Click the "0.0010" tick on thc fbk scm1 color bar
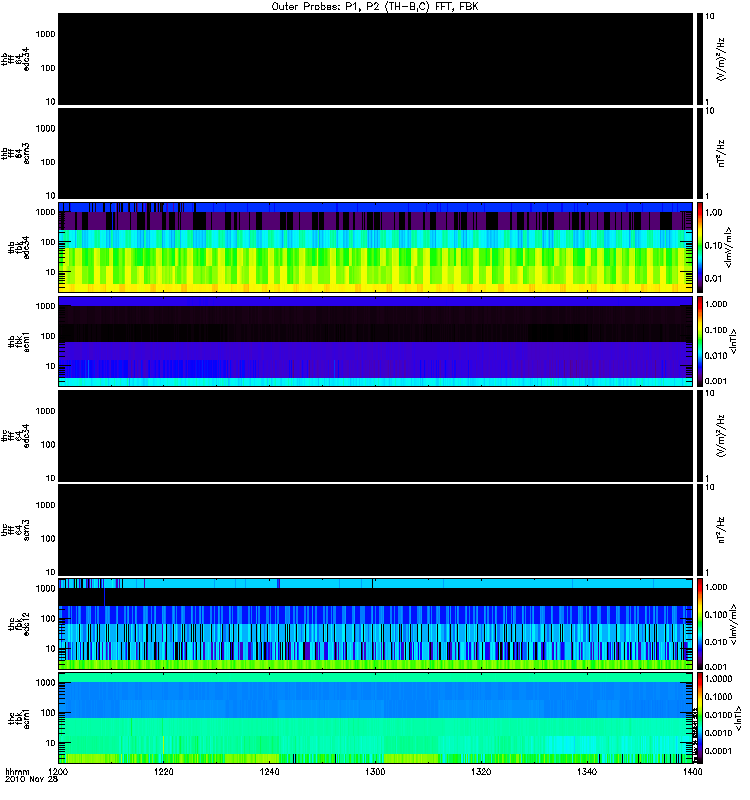The image size is (750, 800). tap(718, 733)
